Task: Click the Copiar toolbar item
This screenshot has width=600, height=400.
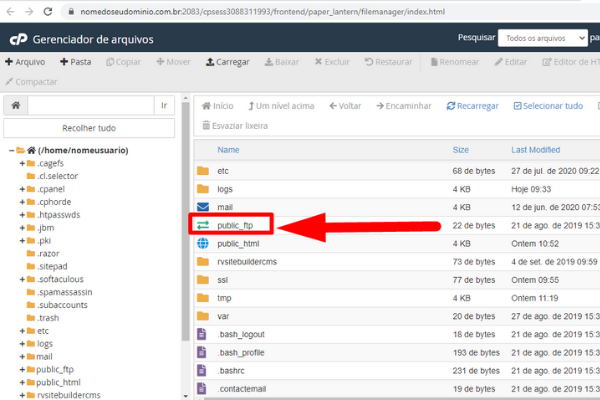Action: tap(123, 62)
